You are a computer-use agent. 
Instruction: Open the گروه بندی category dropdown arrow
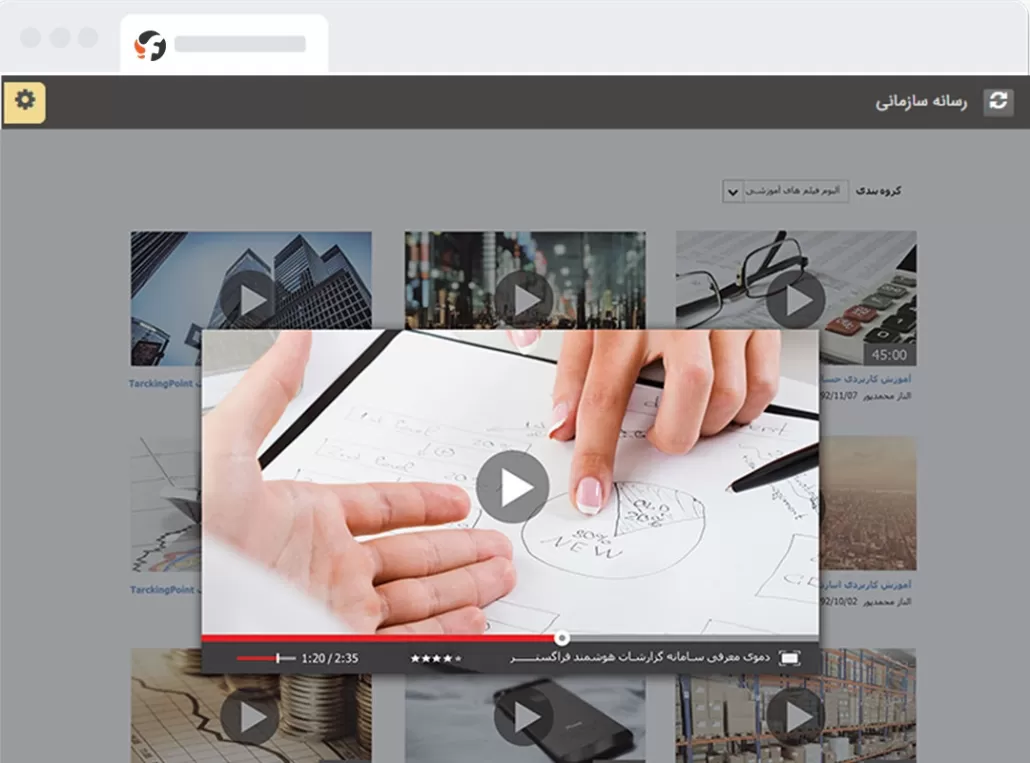point(733,191)
